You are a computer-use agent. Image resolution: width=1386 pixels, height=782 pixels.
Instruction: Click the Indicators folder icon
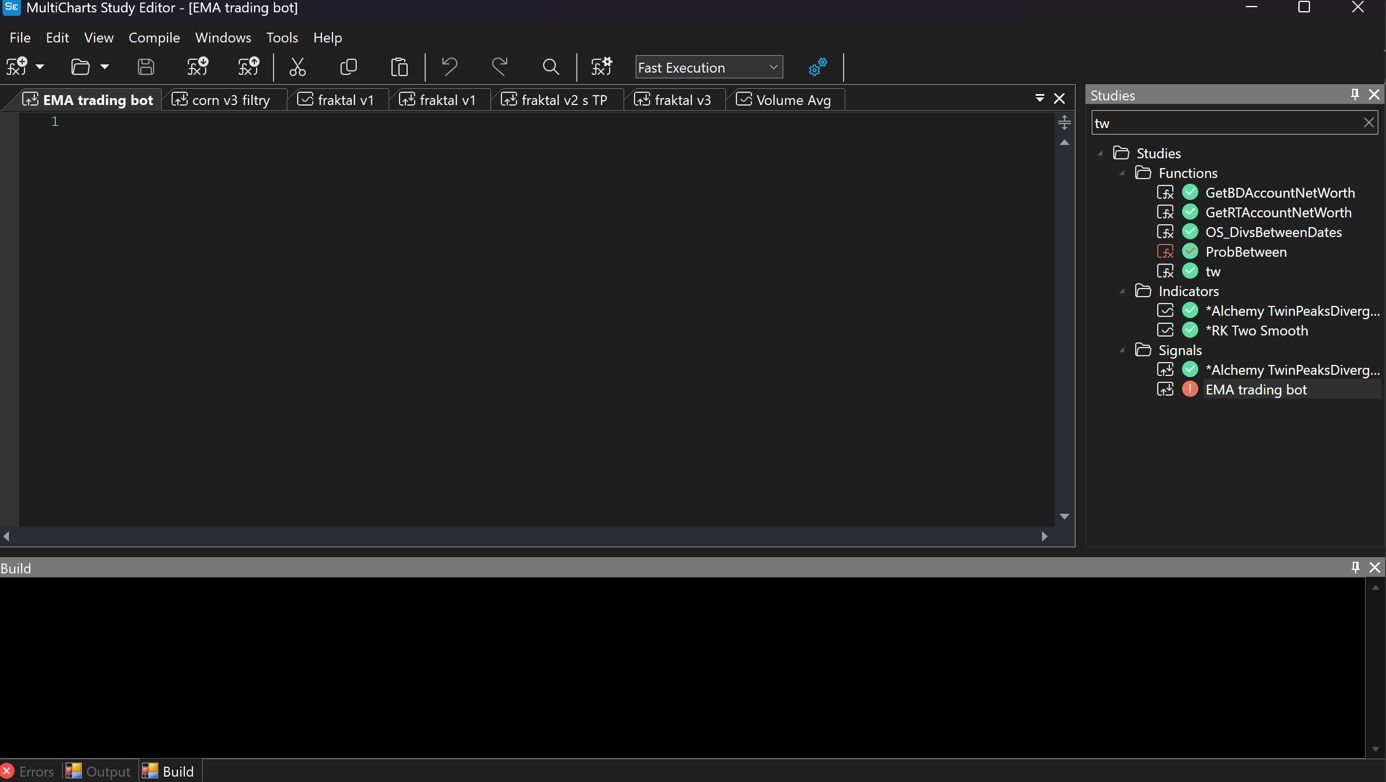[x=1143, y=291]
